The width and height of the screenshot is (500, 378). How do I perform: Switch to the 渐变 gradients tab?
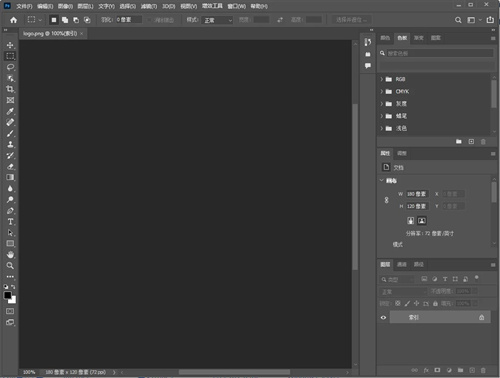pyautogui.click(x=419, y=38)
